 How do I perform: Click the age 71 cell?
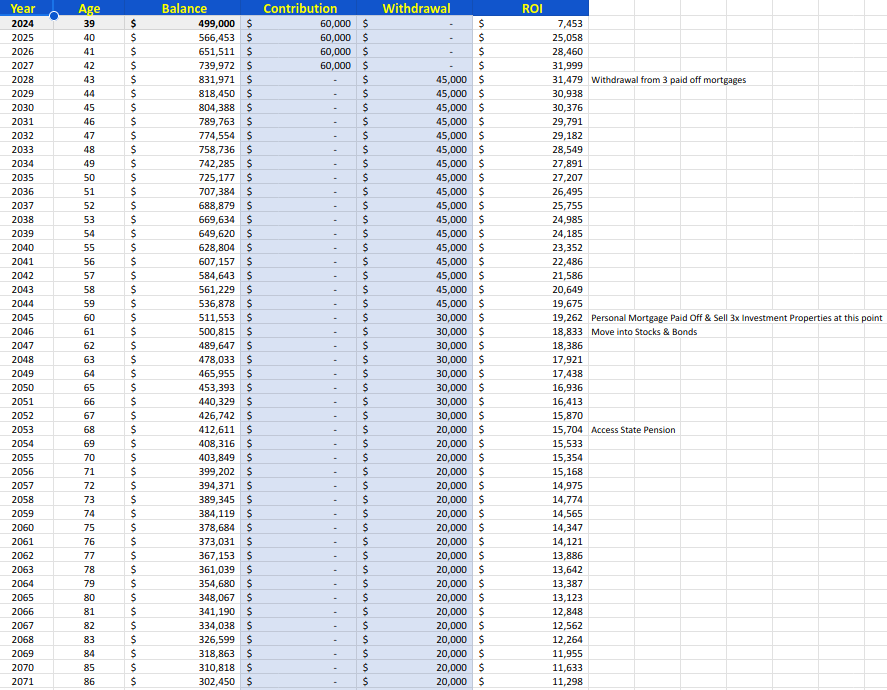89,471
